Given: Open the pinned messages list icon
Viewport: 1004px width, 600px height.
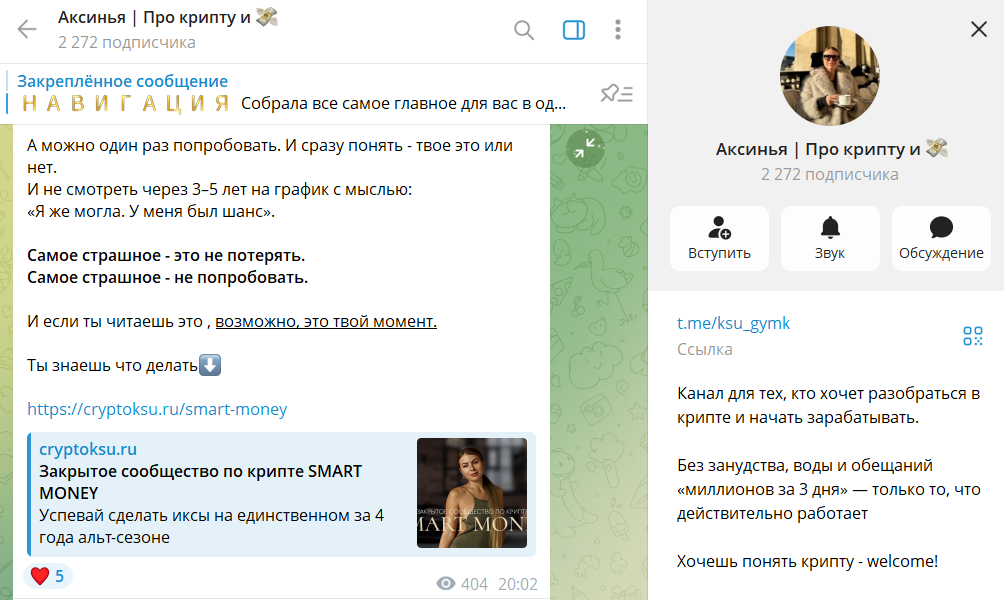Looking at the screenshot, I should point(616,94).
